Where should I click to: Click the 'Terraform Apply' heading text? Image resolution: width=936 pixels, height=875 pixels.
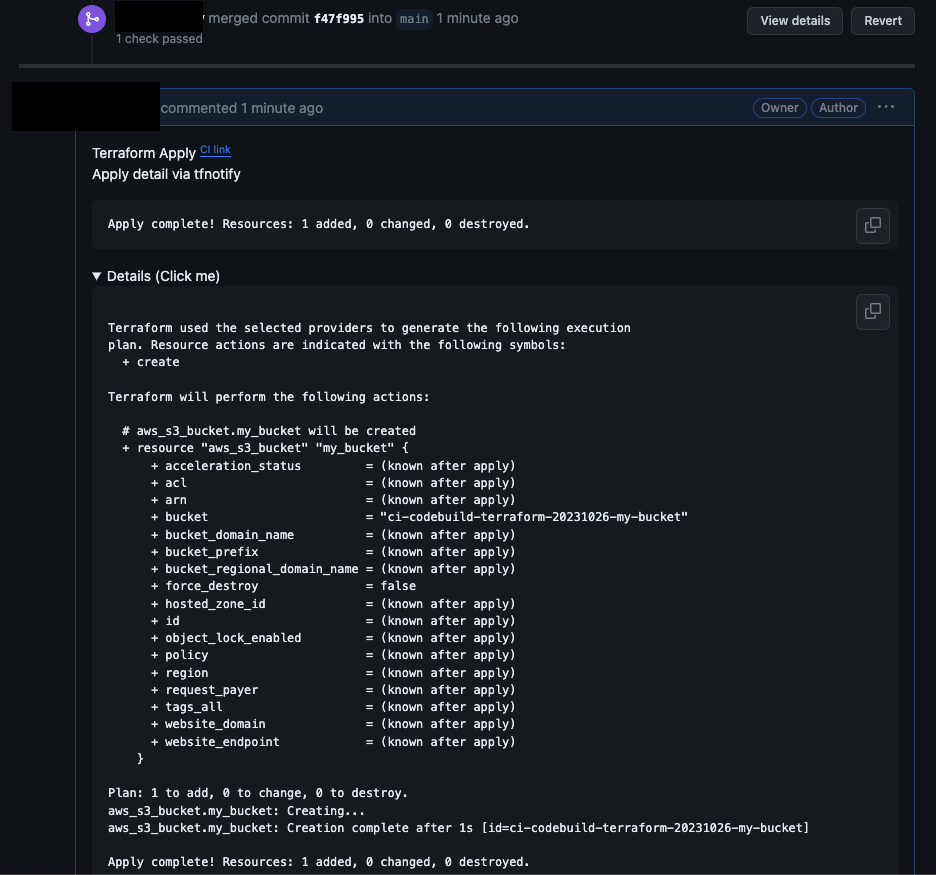pos(144,153)
